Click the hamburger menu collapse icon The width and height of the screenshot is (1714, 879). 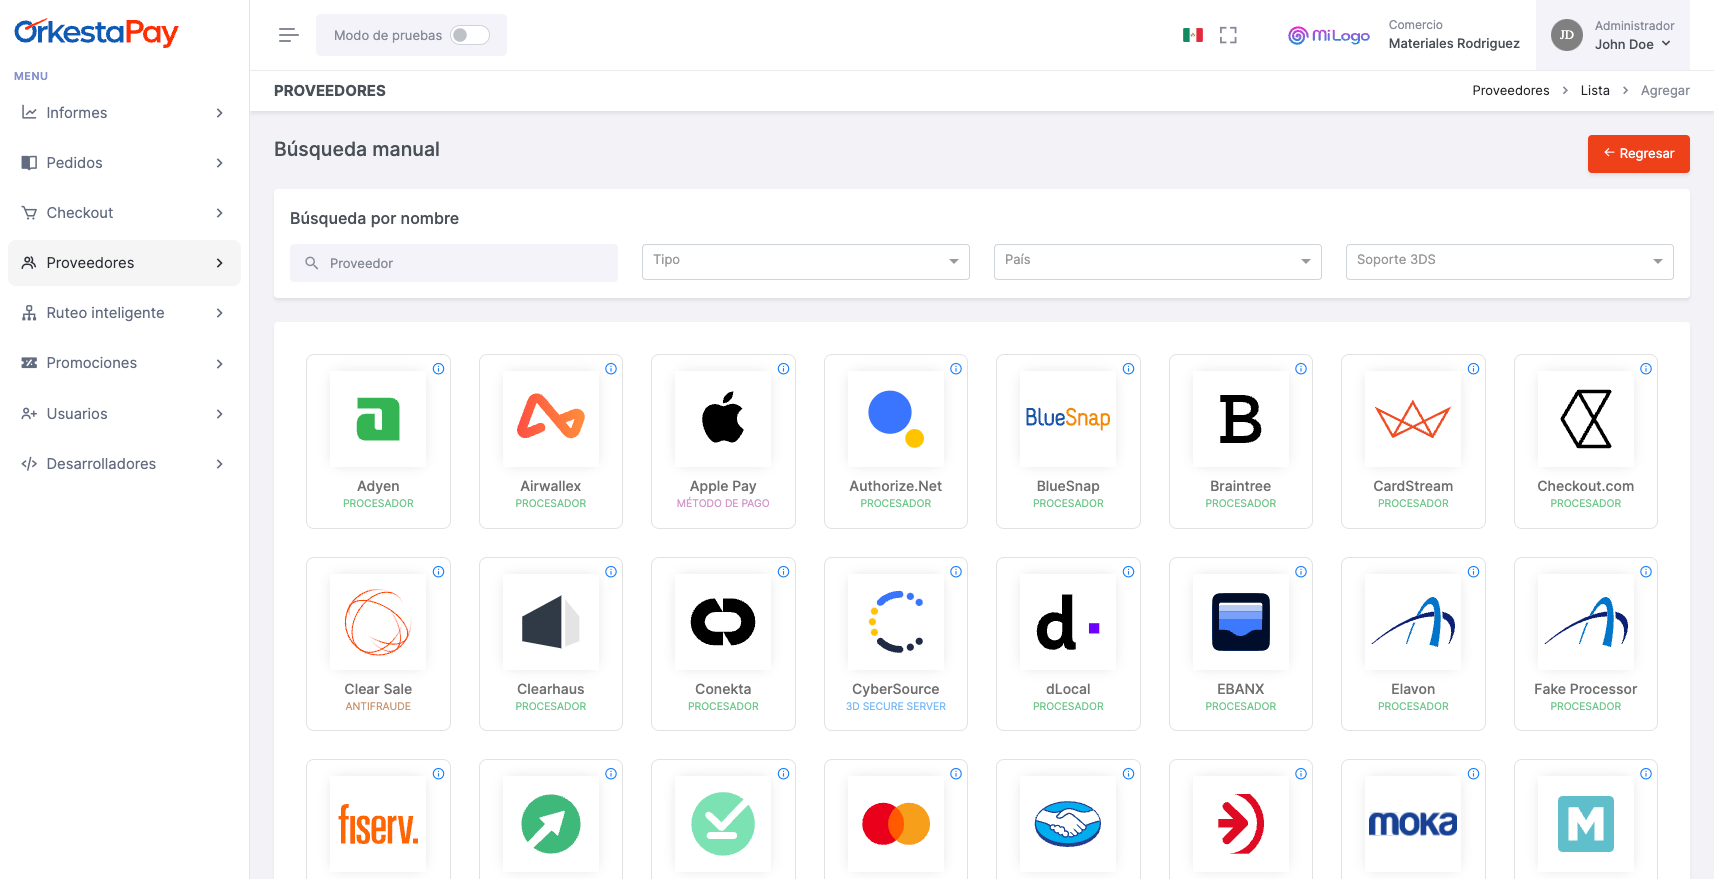click(288, 35)
